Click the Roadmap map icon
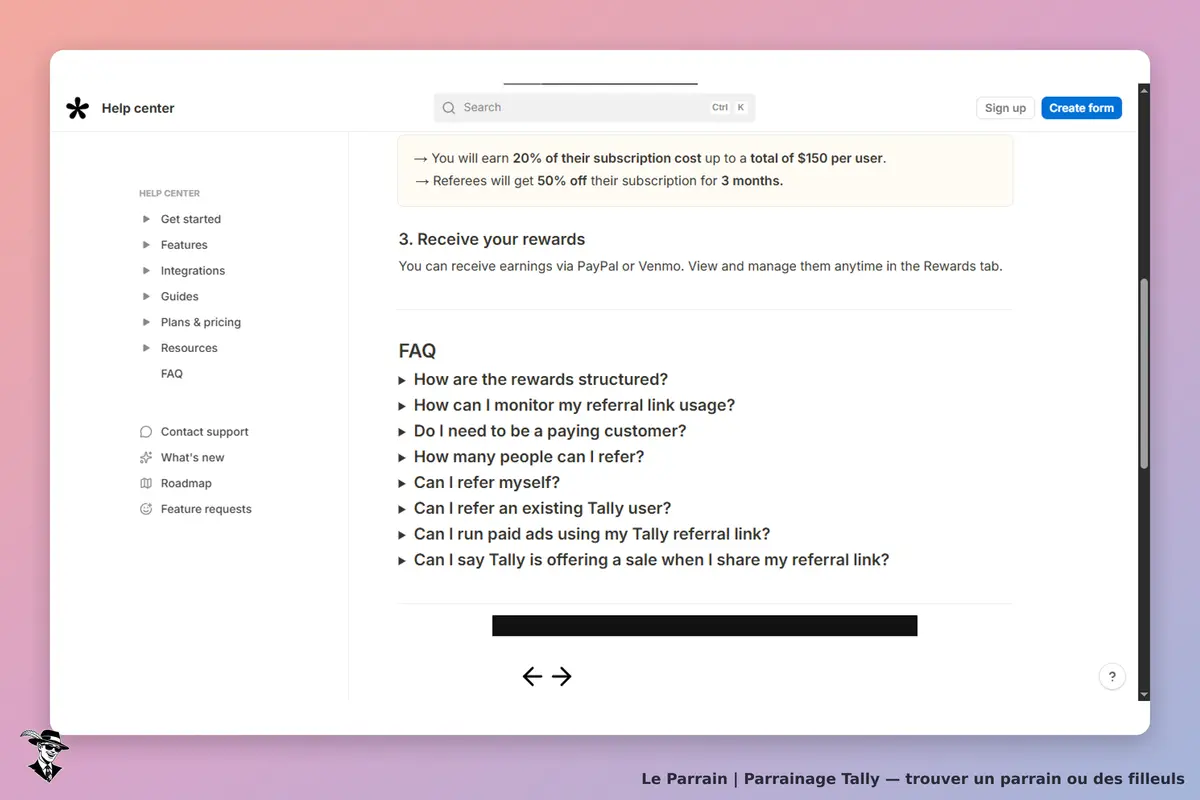This screenshot has width=1200, height=800. point(146,484)
